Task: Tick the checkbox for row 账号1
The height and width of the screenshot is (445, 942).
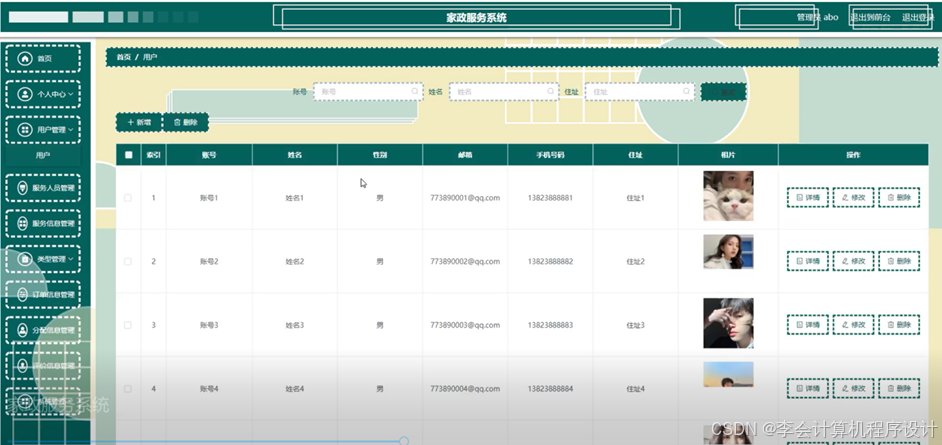Action: (127, 198)
